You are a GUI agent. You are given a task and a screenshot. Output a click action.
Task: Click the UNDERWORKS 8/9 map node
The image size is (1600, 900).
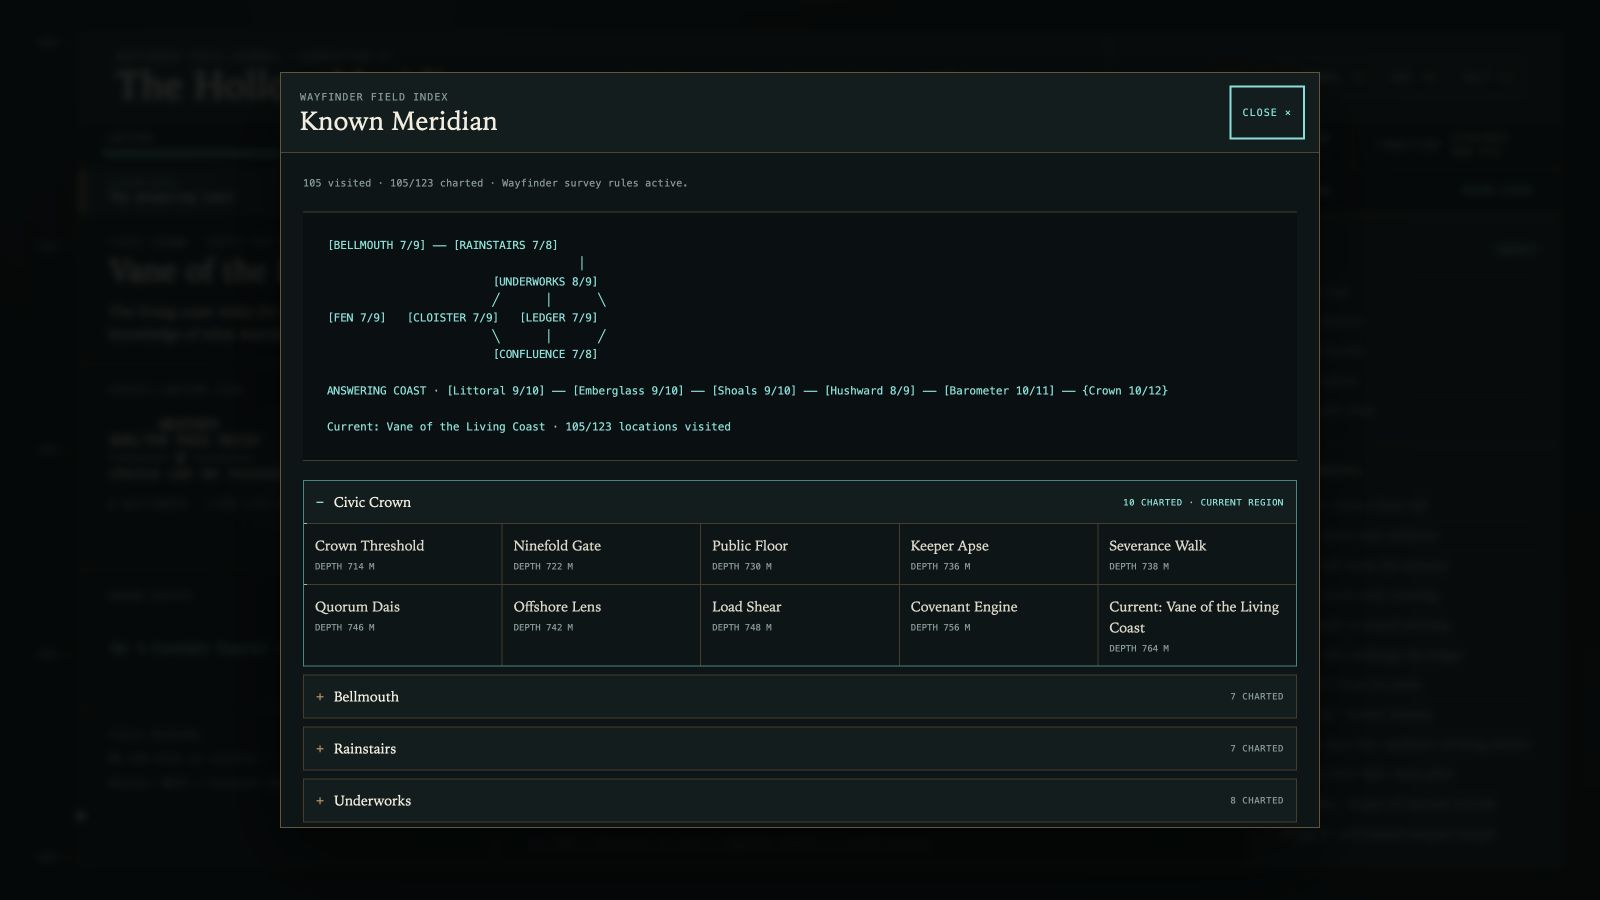(x=545, y=282)
